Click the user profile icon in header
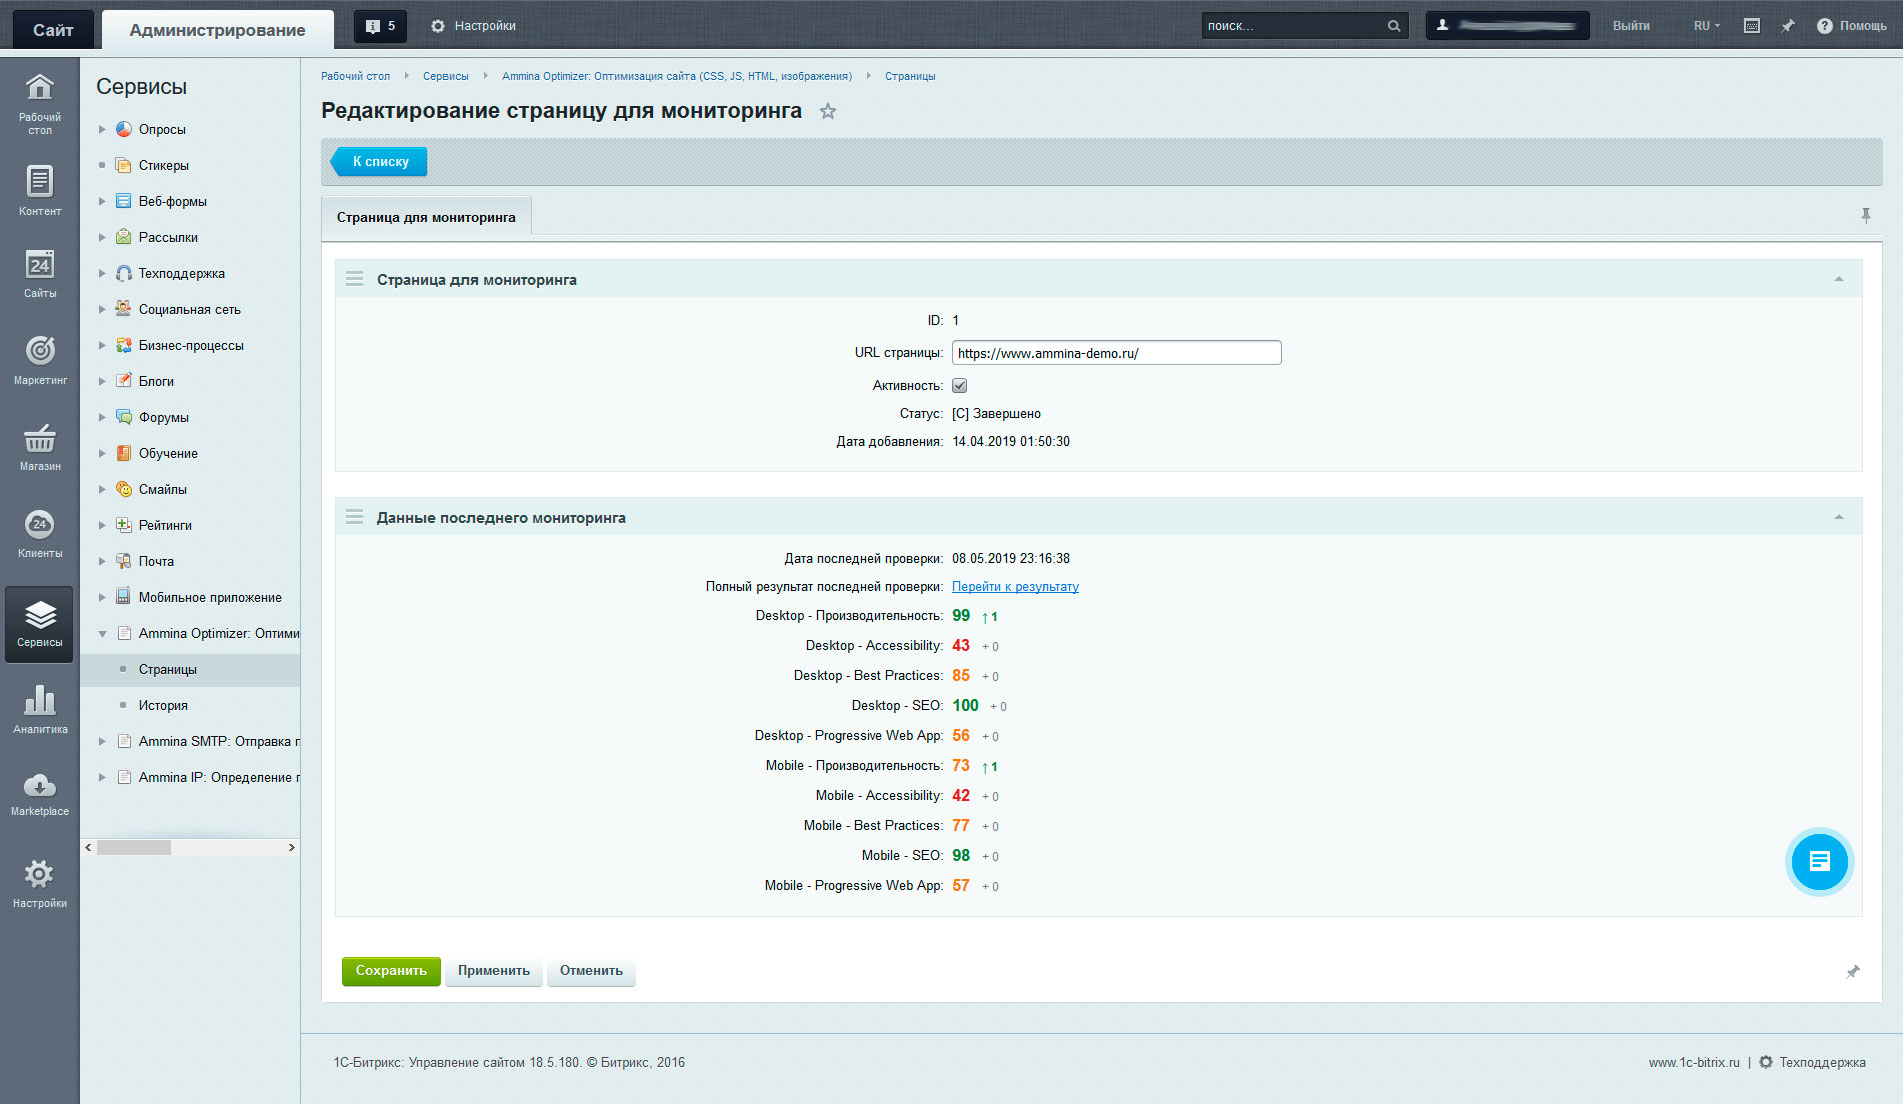The image size is (1903, 1104). pos(1442,26)
